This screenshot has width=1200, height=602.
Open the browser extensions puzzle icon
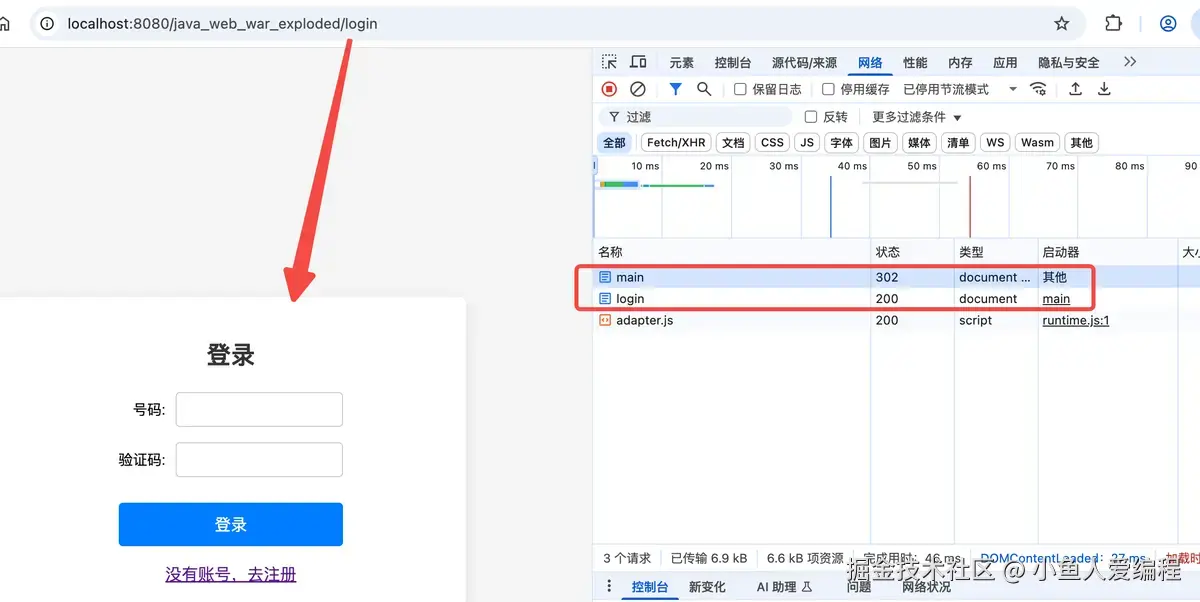coord(1113,23)
